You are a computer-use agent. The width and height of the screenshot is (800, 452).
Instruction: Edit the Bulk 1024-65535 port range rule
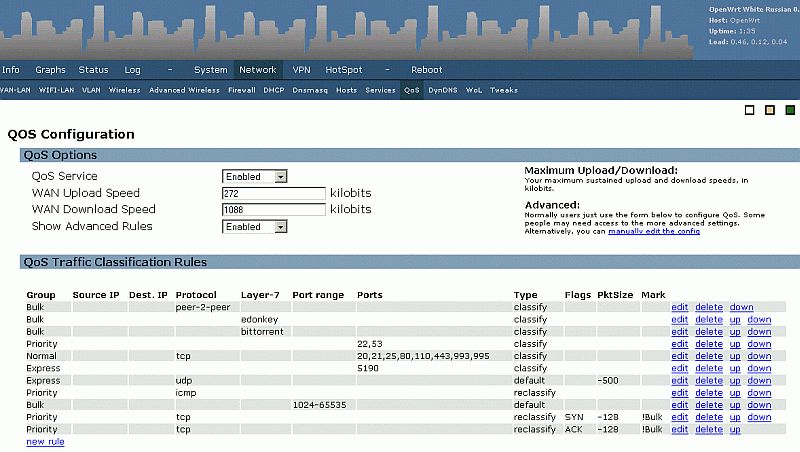(x=680, y=405)
